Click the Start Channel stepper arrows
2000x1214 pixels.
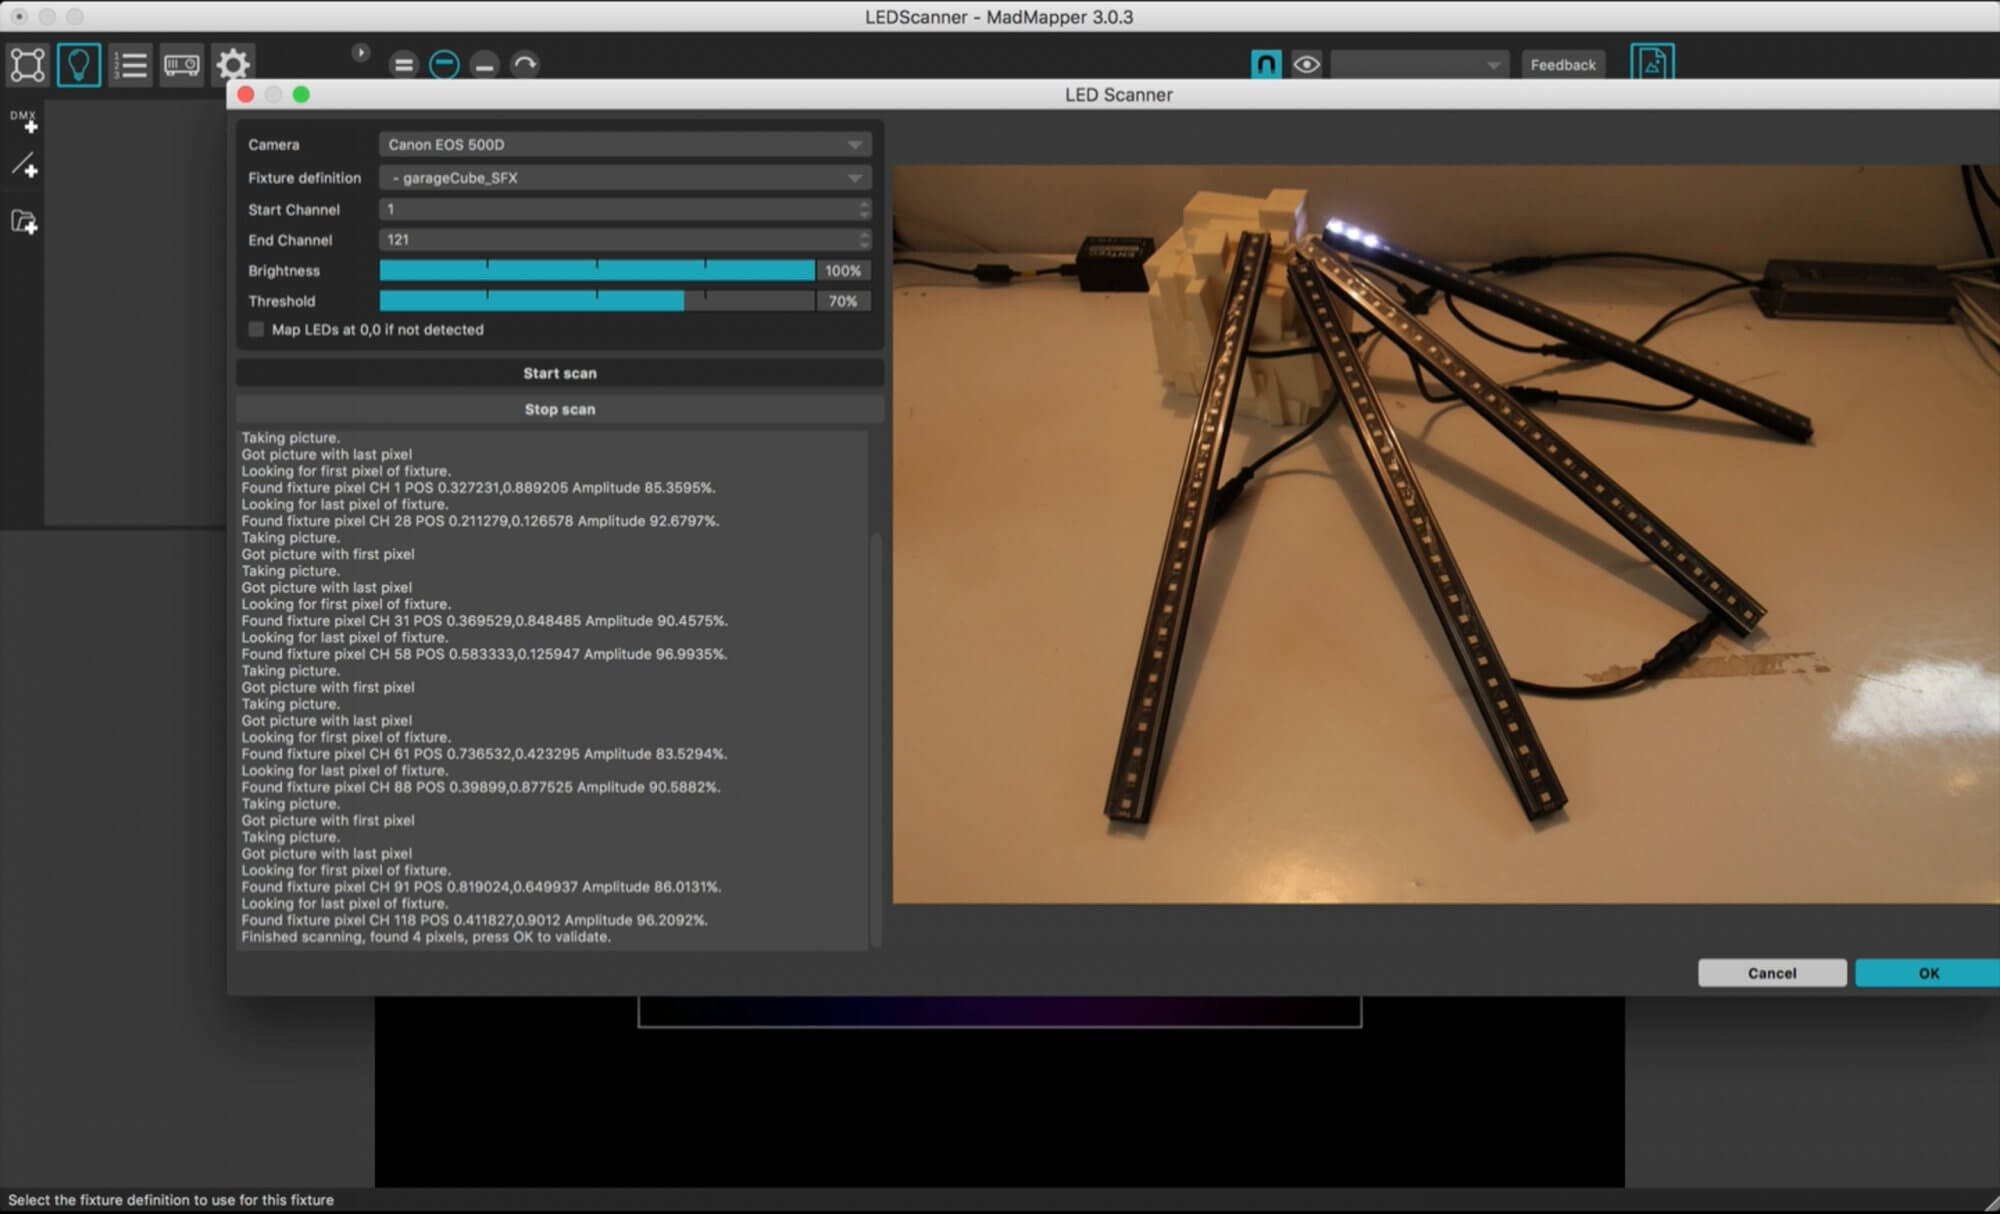(x=864, y=209)
